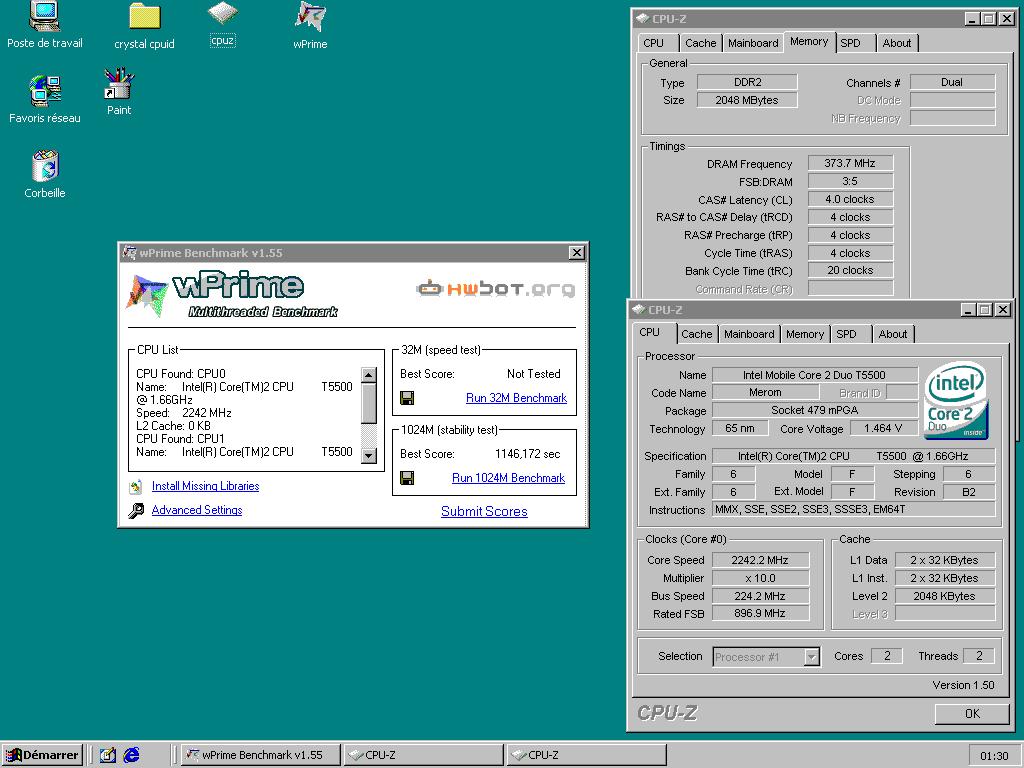This screenshot has width=1024, height=768.
Task: Click the taskbar clock showing 01:30
Action: (994, 756)
